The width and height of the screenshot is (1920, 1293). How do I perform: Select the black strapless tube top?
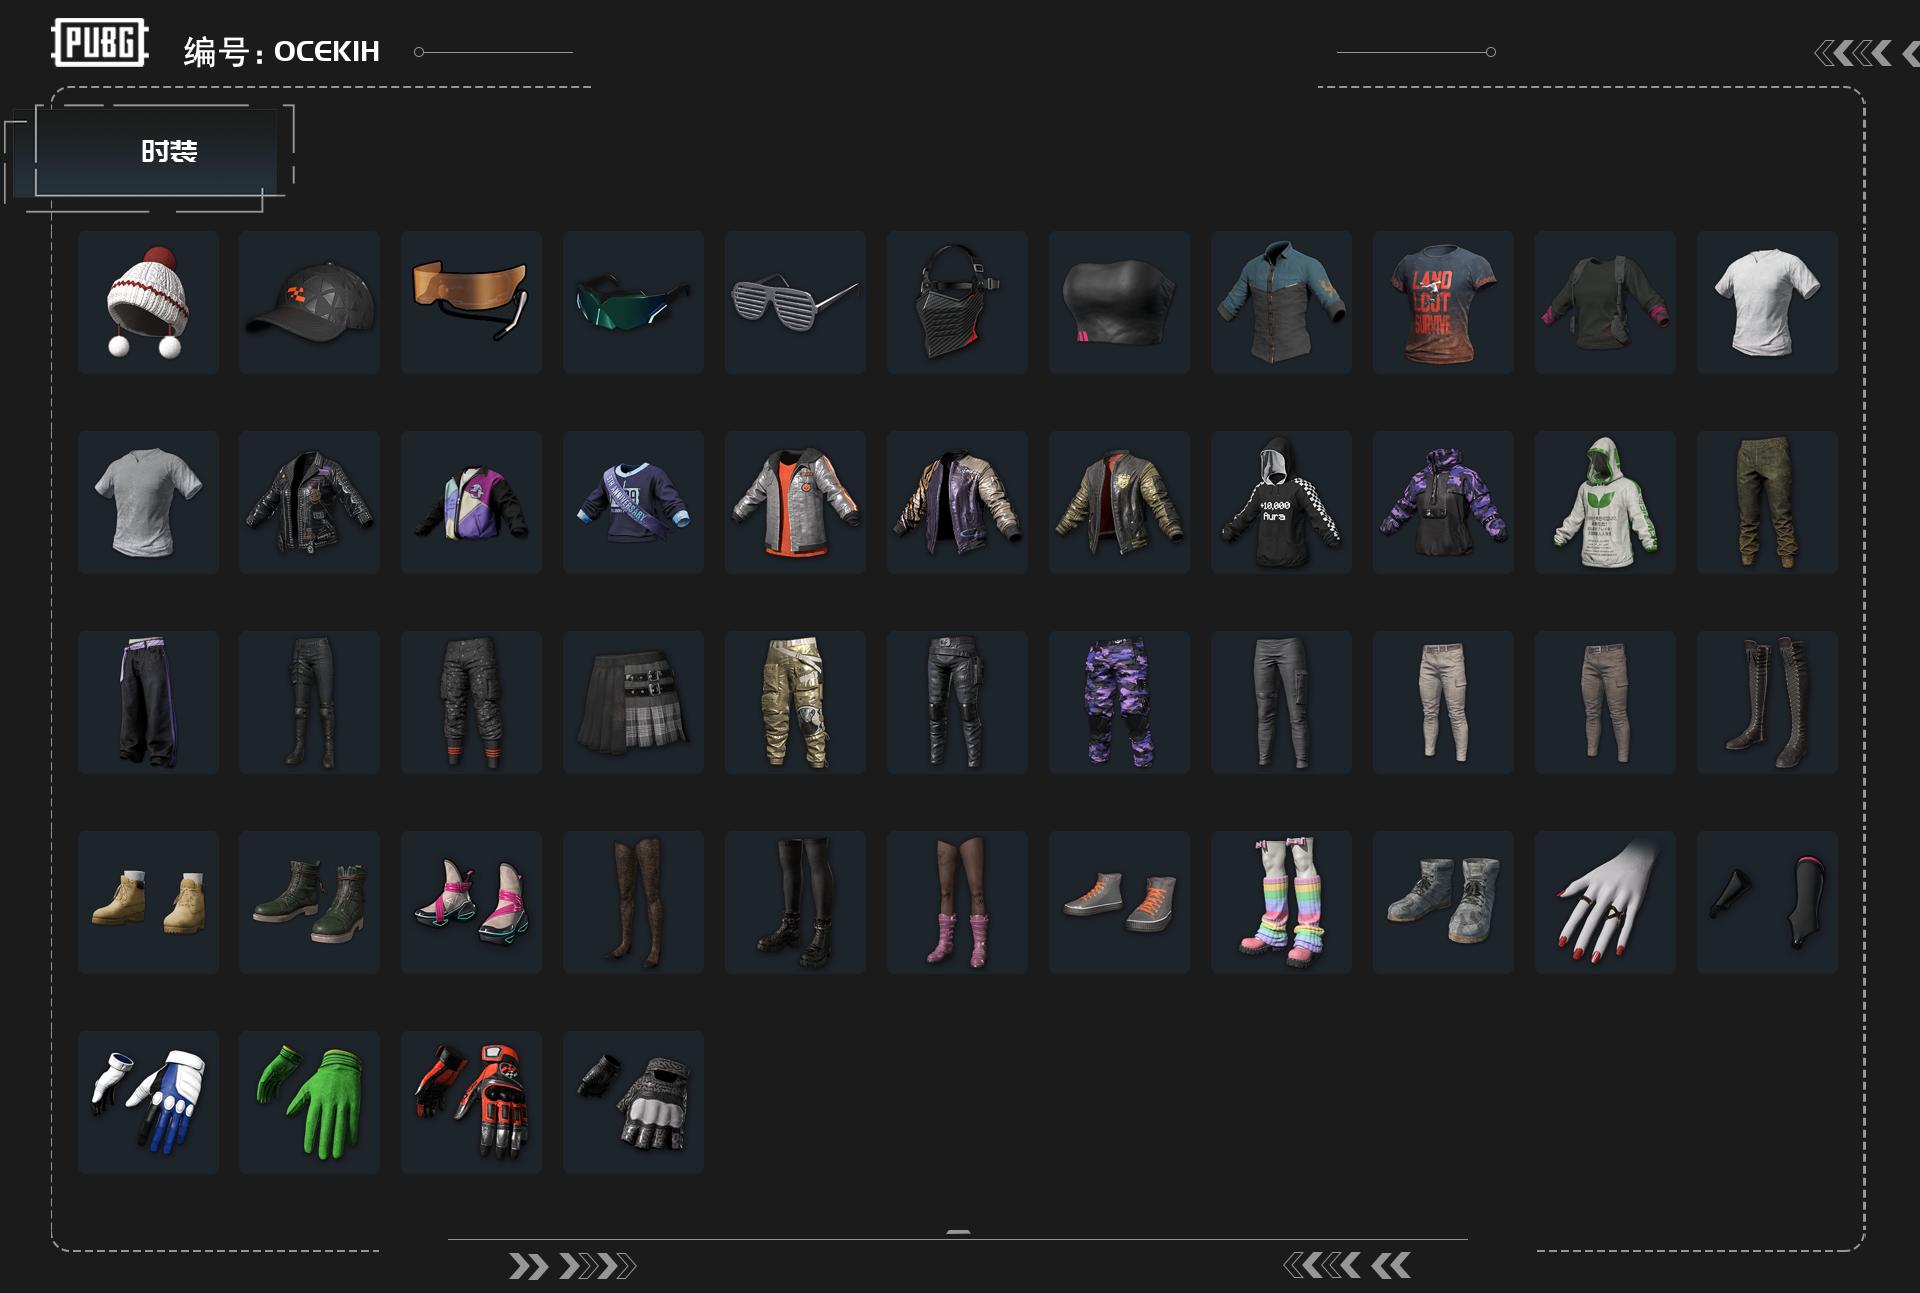pyautogui.click(x=1120, y=302)
